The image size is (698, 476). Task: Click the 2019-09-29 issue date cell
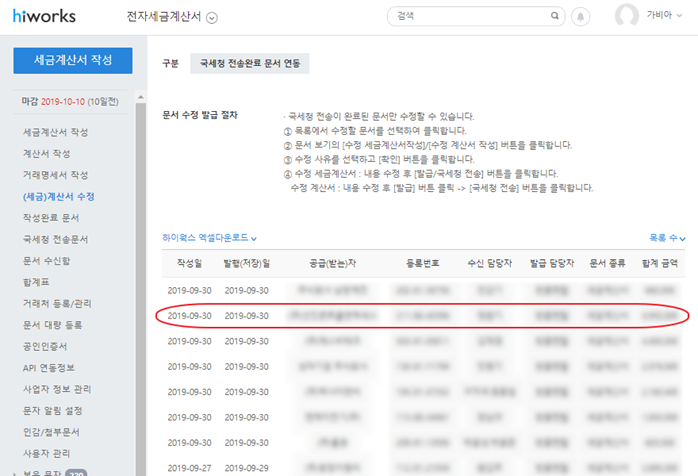pyautogui.click(x=247, y=468)
